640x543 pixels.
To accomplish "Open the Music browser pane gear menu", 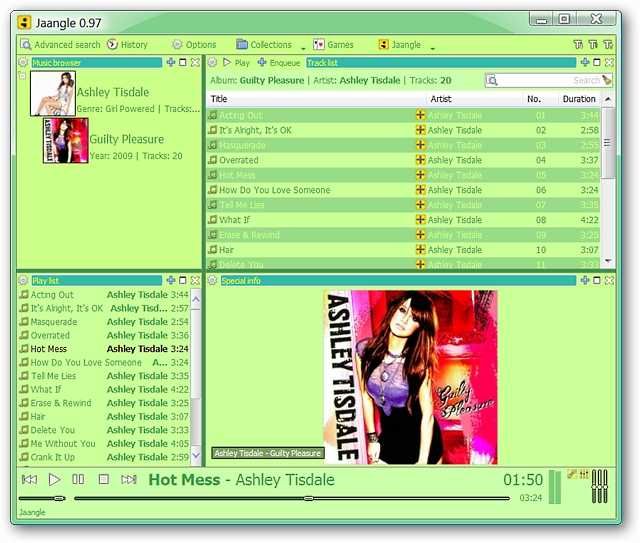I will (23, 62).
